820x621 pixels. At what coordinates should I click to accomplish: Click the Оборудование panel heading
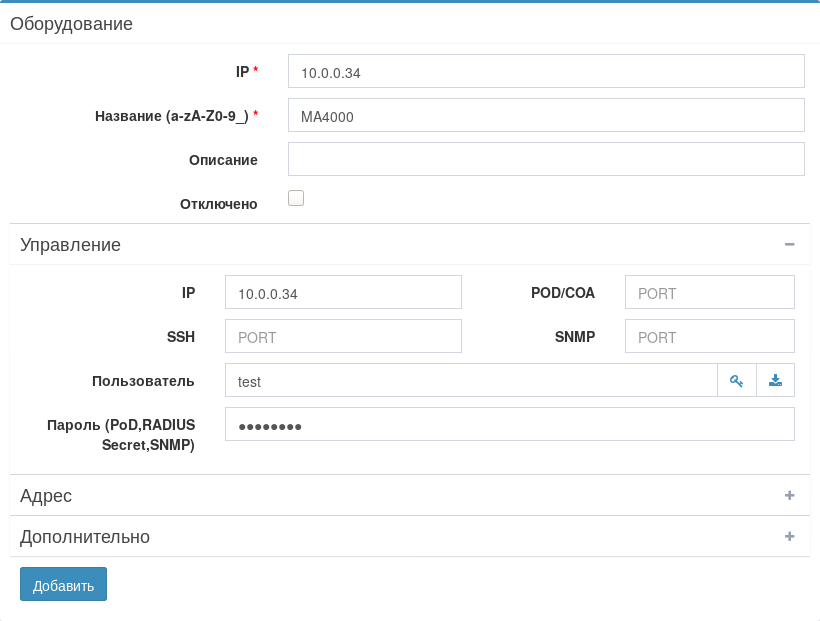[72, 24]
